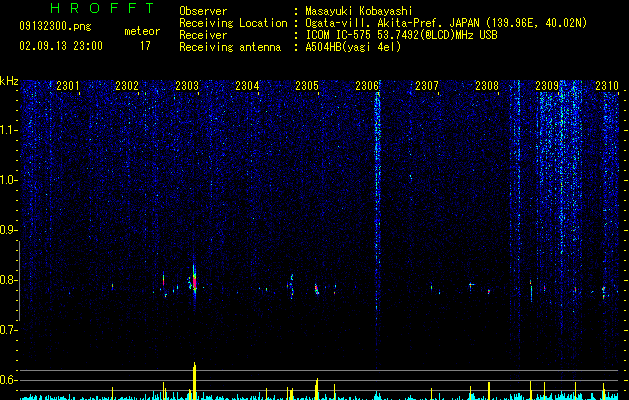Click the tallest yellow peak in the level graph

(195, 381)
